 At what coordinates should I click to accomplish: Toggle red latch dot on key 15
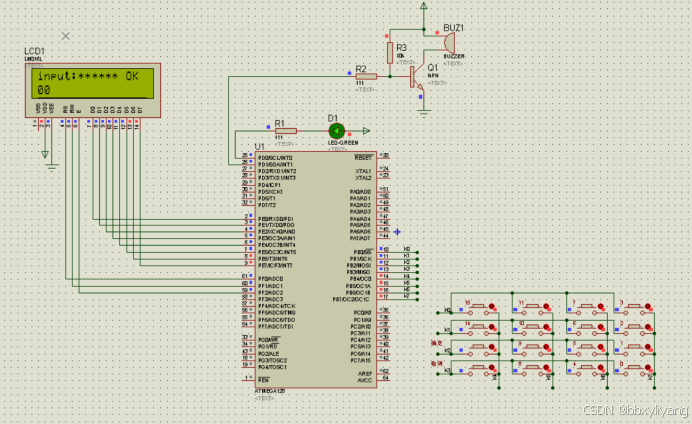(492, 307)
